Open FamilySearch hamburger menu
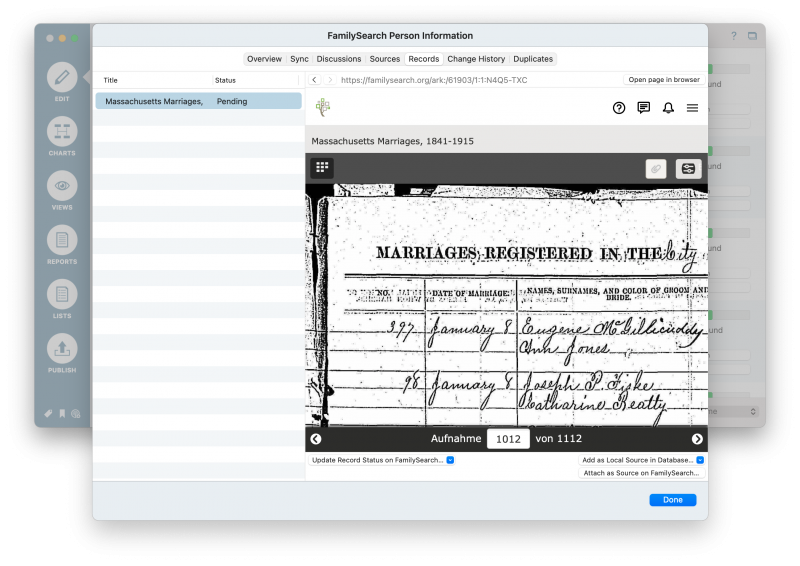800x566 pixels. pos(692,108)
